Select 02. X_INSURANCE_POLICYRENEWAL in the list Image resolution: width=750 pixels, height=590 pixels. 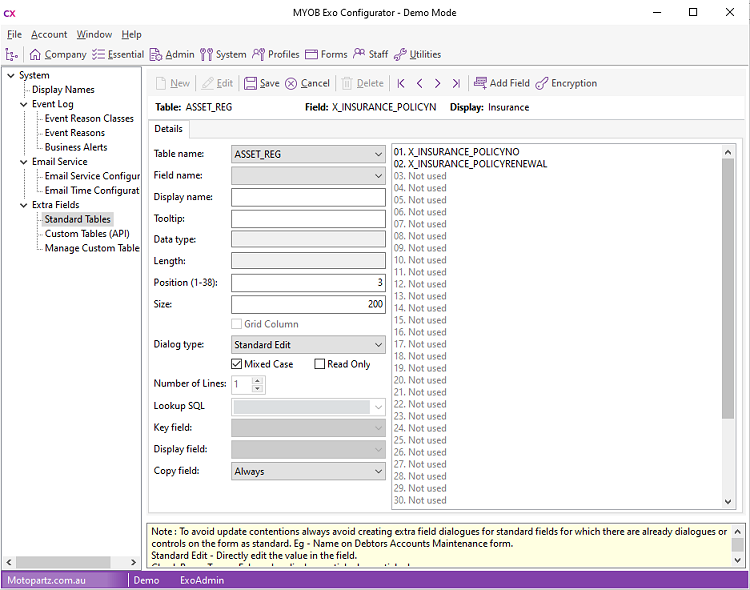coord(470,164)
